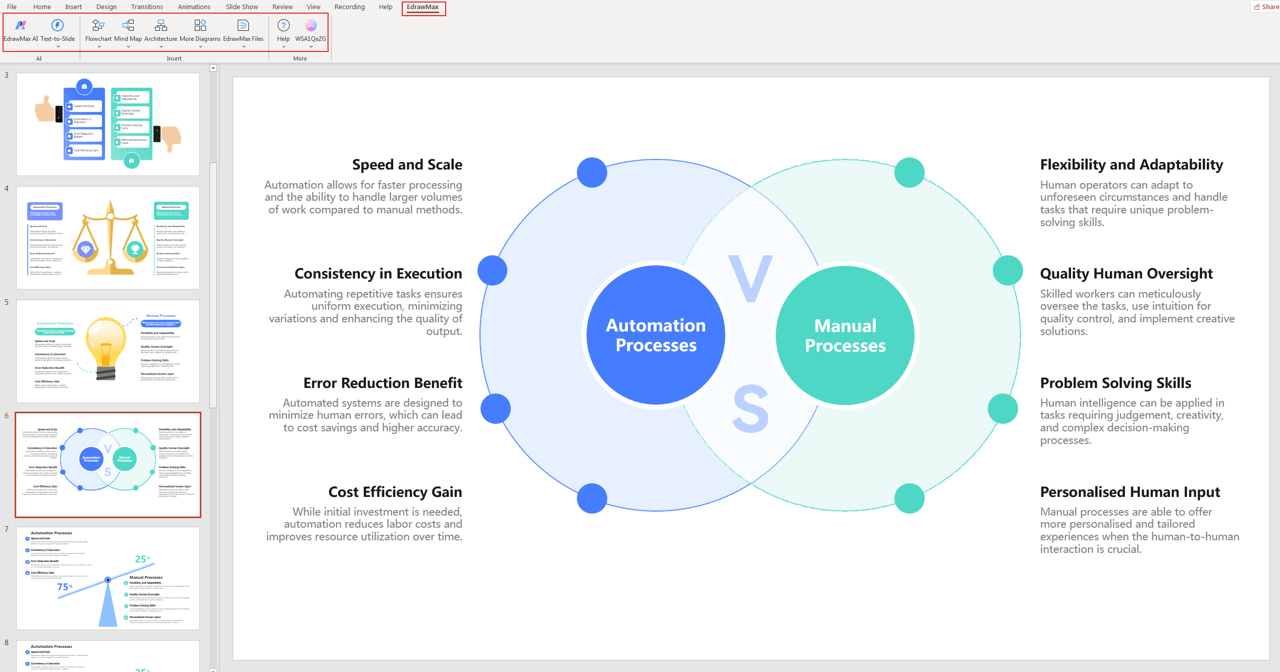This screenshot has width=1280, height=672.
Task: Click the 'Skilled workers can meticulously' paragraph
Action: [x=1137, y=313]
